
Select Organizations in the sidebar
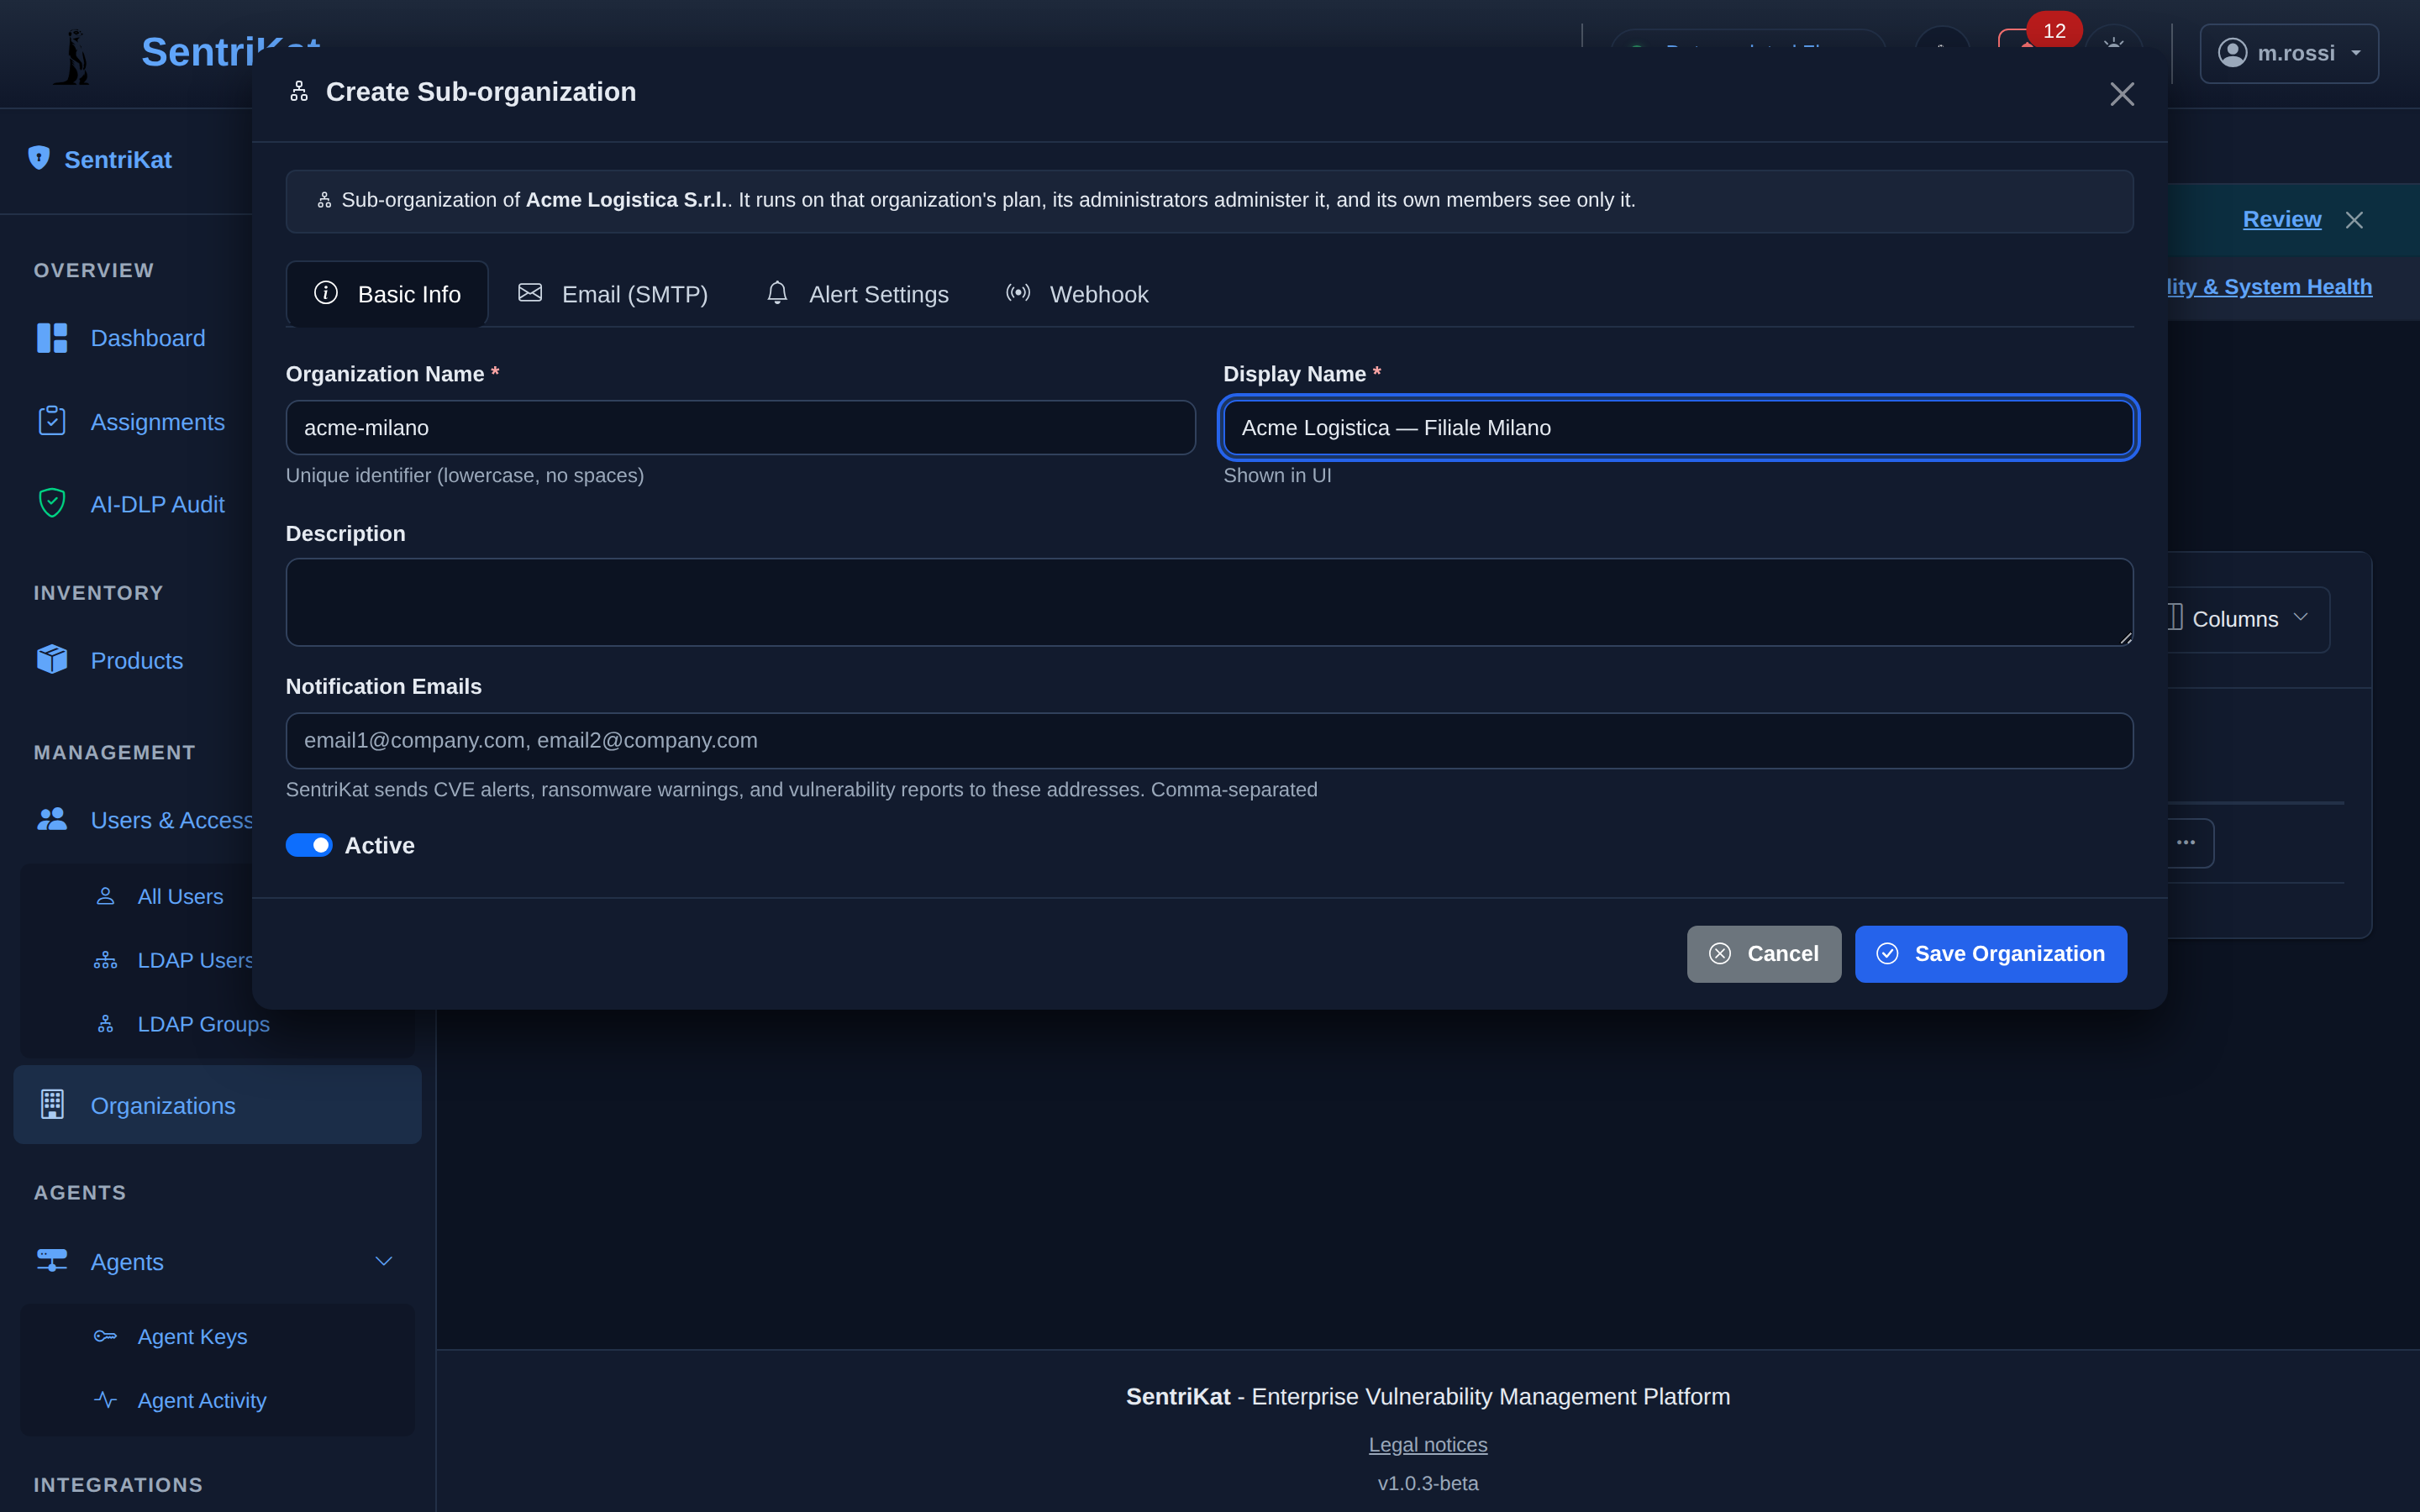[217, 1105]
